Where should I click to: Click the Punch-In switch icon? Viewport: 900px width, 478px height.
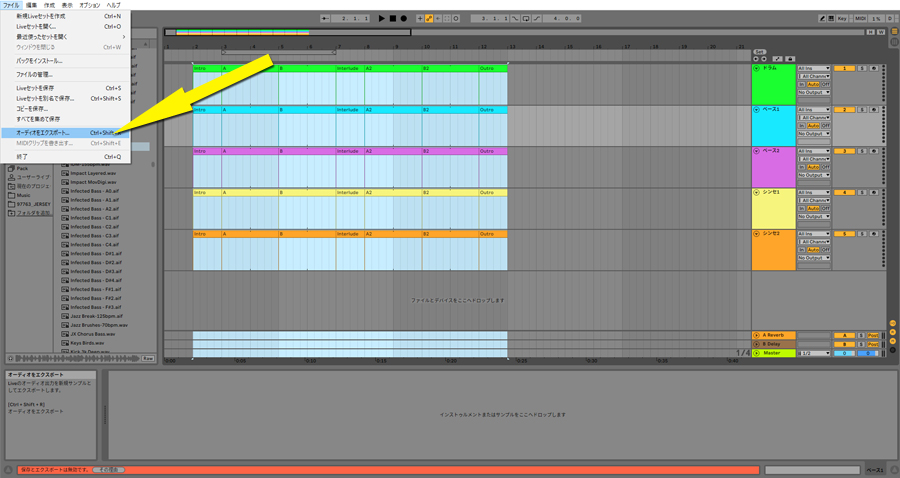(515, 18)
